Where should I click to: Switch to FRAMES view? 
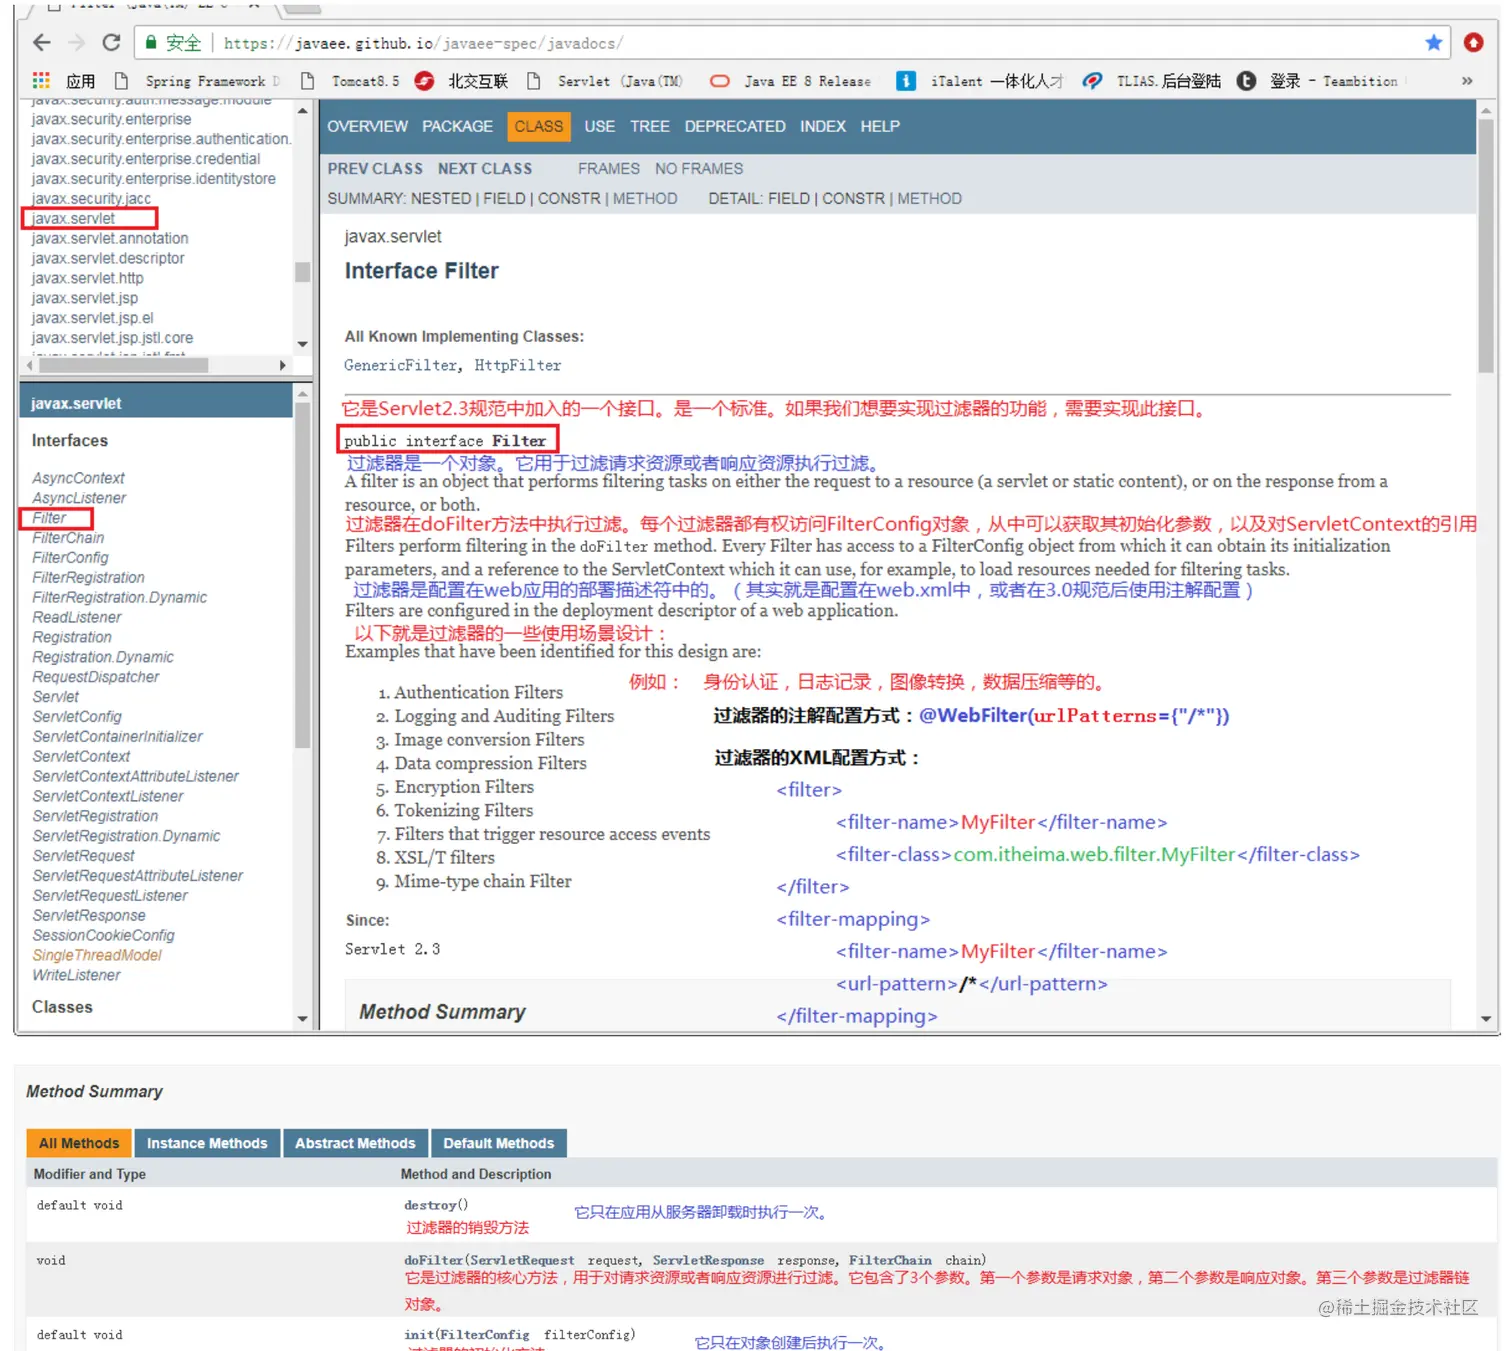(x=609, y=169)
